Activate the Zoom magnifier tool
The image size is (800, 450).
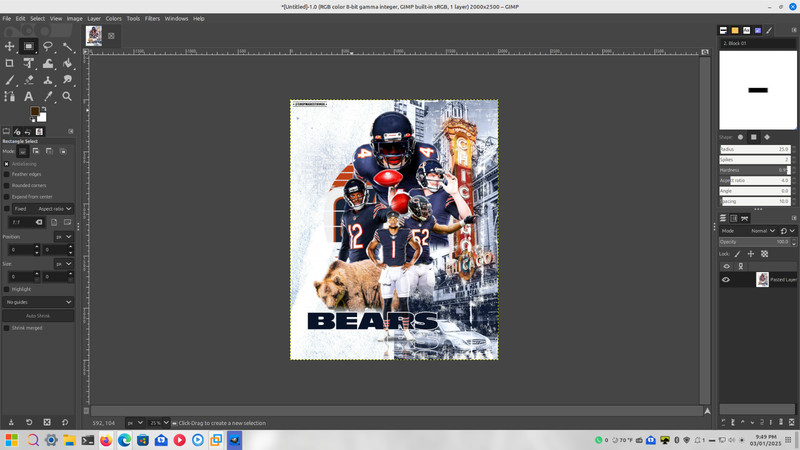(x=67, y=96)
